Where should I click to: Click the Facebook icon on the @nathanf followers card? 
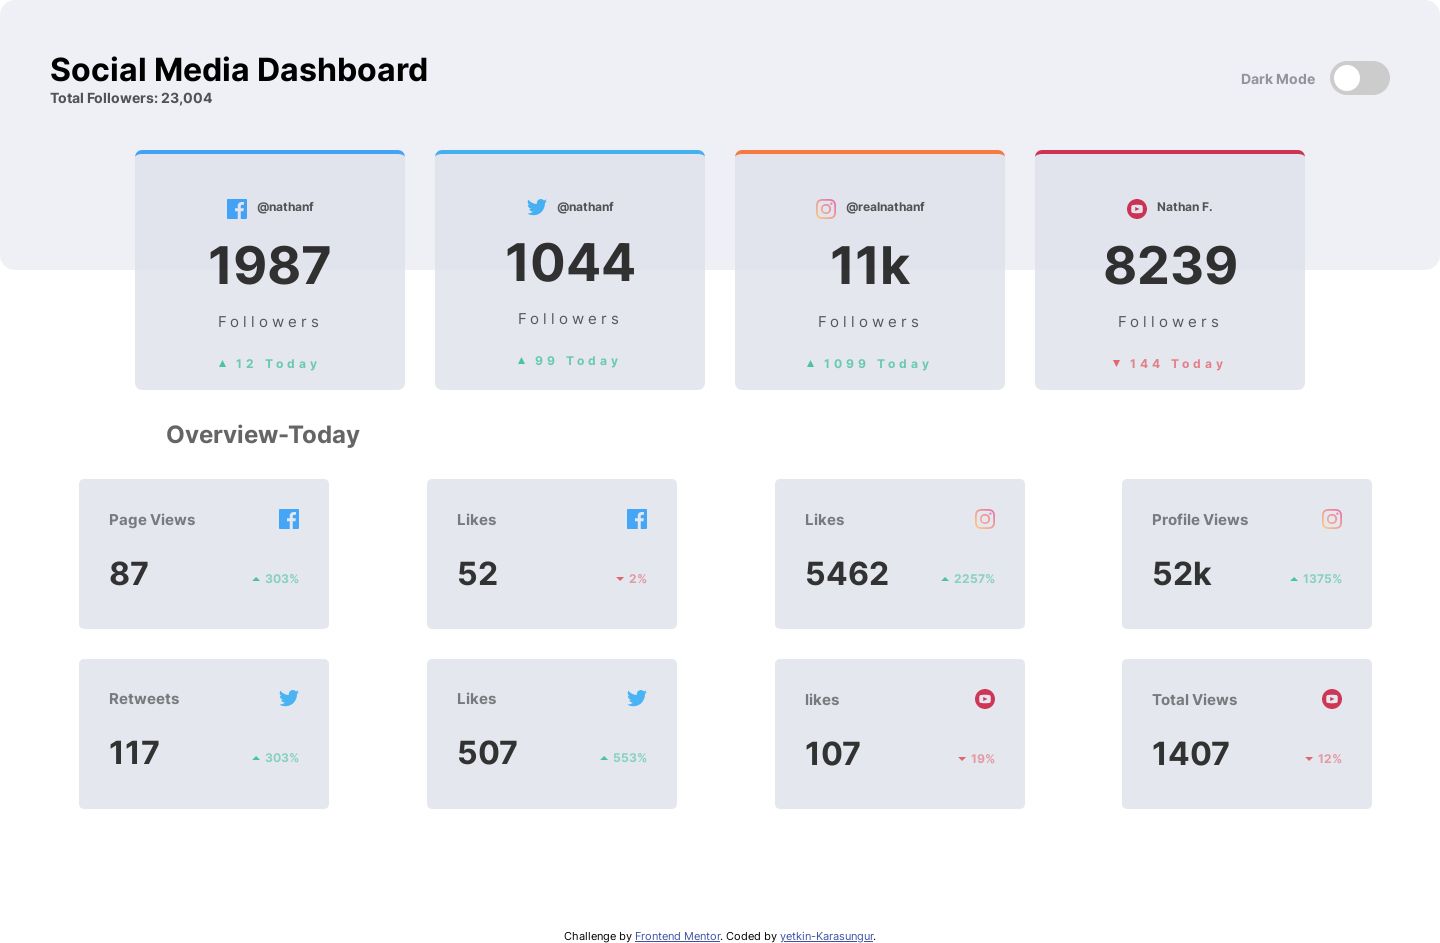(x=237, y=208)
